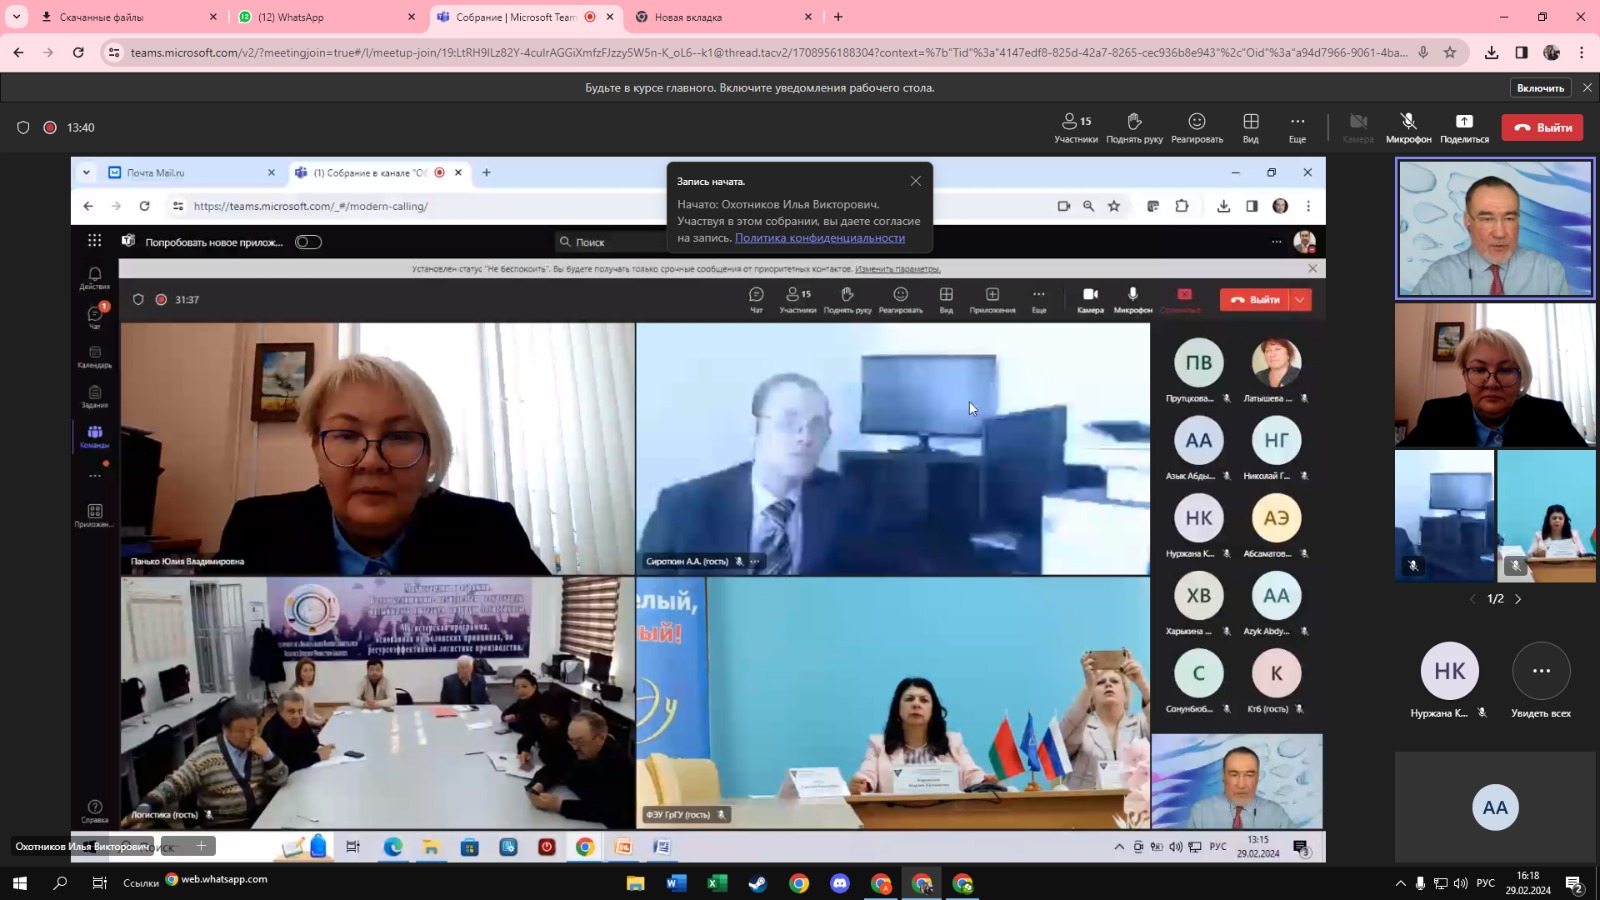This screenshot has height=900, width=1600.
Task: Click the Поиск search field in shared Teams
Action: click(610, 242)
